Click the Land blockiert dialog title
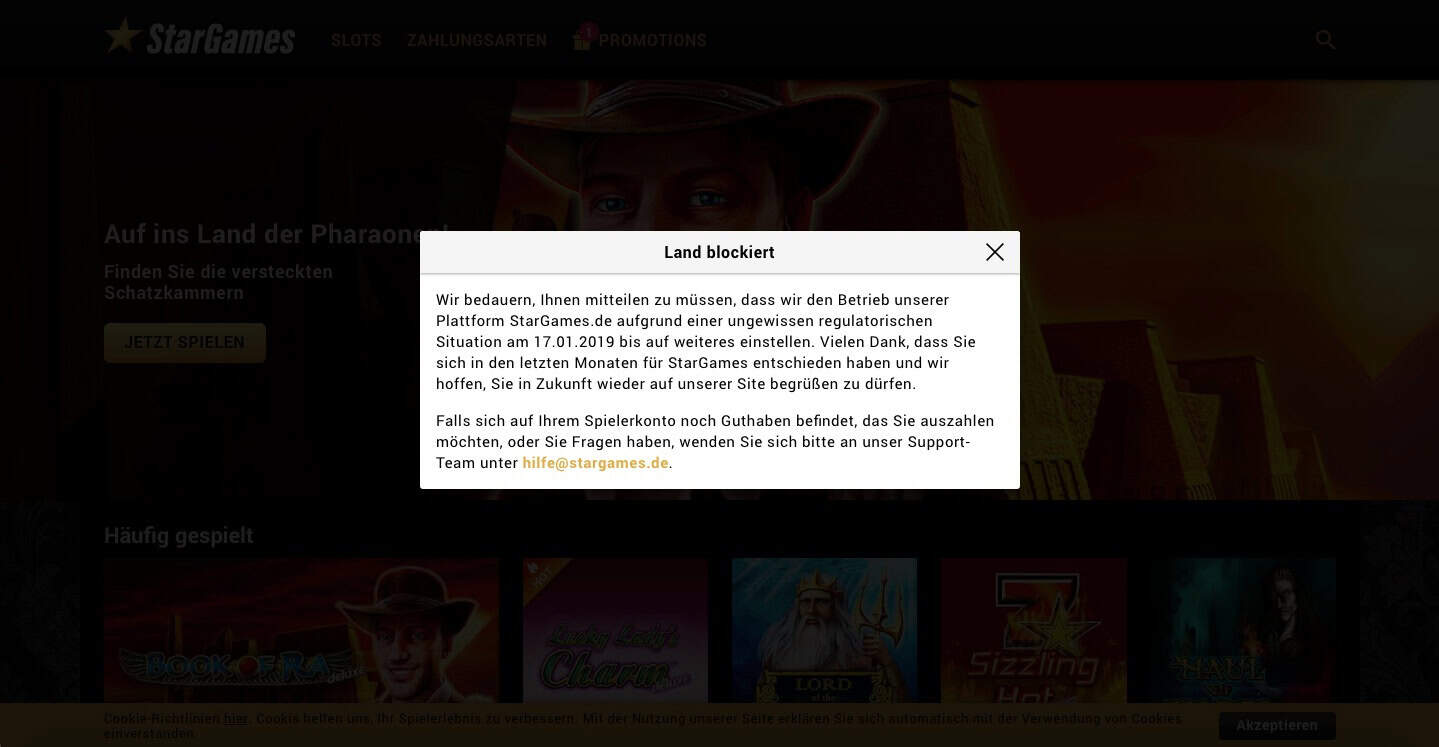Viewport: 1439px width, 747px height. [719, 252]
